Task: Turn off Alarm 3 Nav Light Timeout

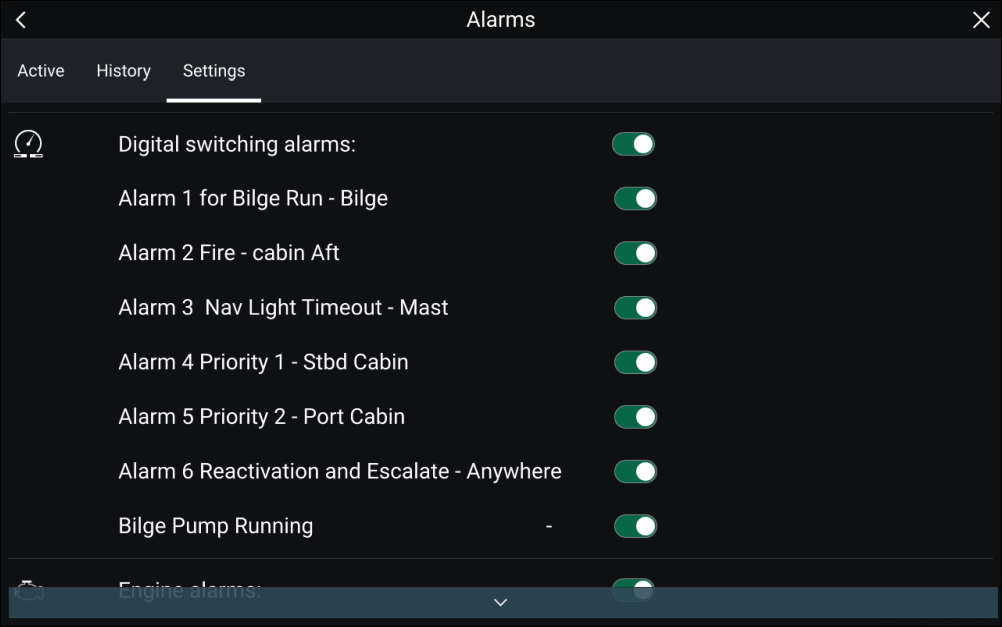Action: pyautogui.click(x=635, y=307)
